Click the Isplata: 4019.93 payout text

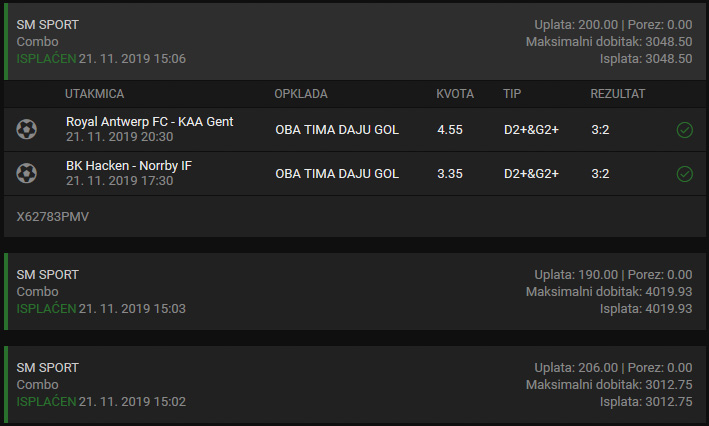click(x=646, y=308)
